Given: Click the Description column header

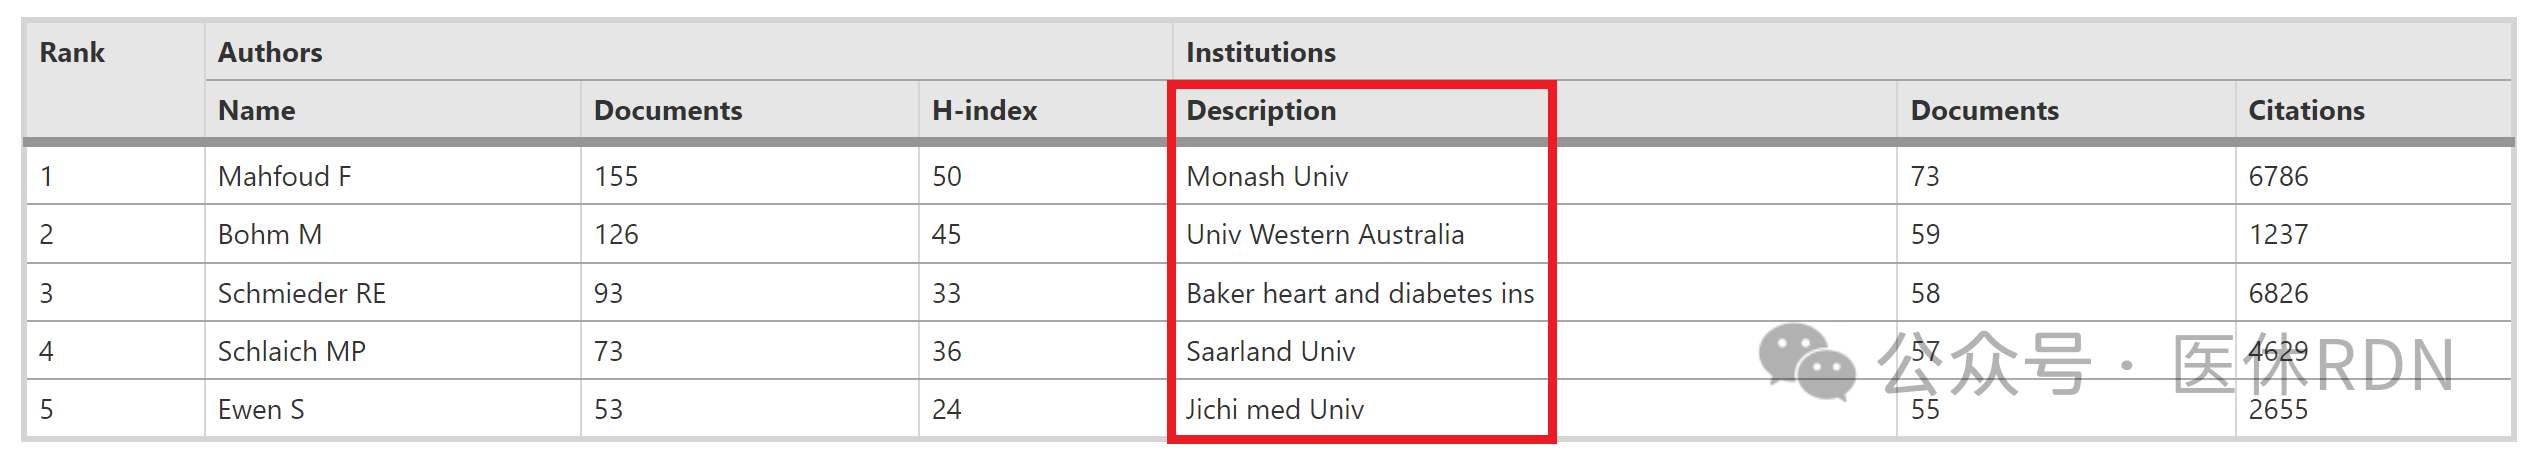Looking at the screenshot, I should (1261, 110).
